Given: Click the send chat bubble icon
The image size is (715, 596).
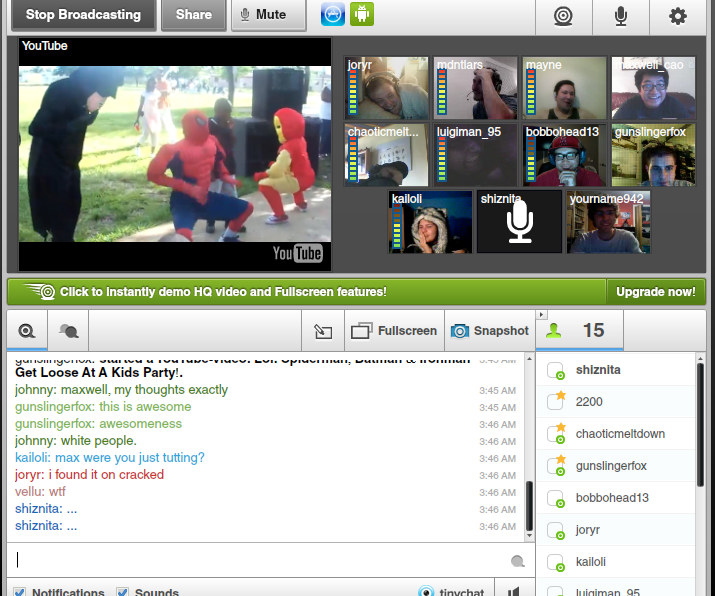Looking at the screenshot, I should 518,561.
